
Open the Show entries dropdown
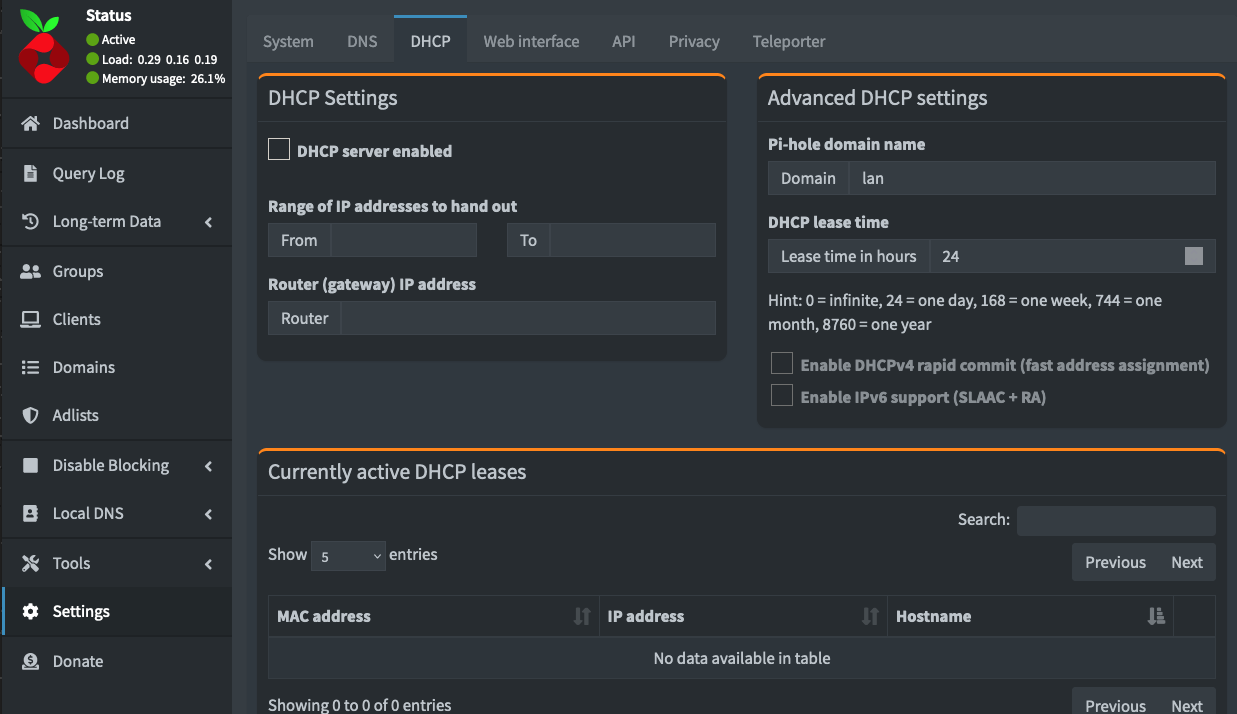pos(348,554)
